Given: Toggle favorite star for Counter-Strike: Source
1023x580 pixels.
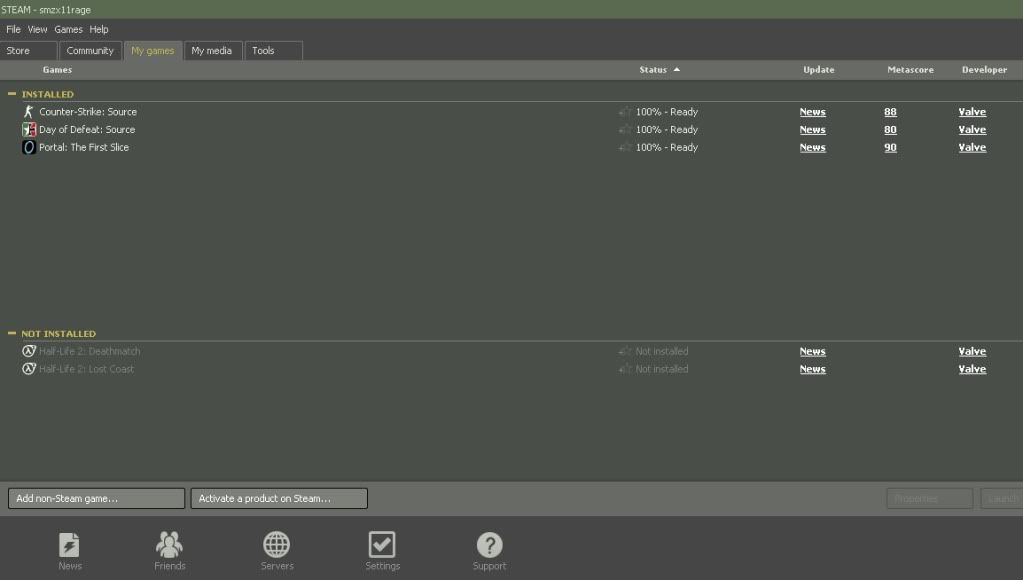Looking at the screenshot, I should (625, 112).
